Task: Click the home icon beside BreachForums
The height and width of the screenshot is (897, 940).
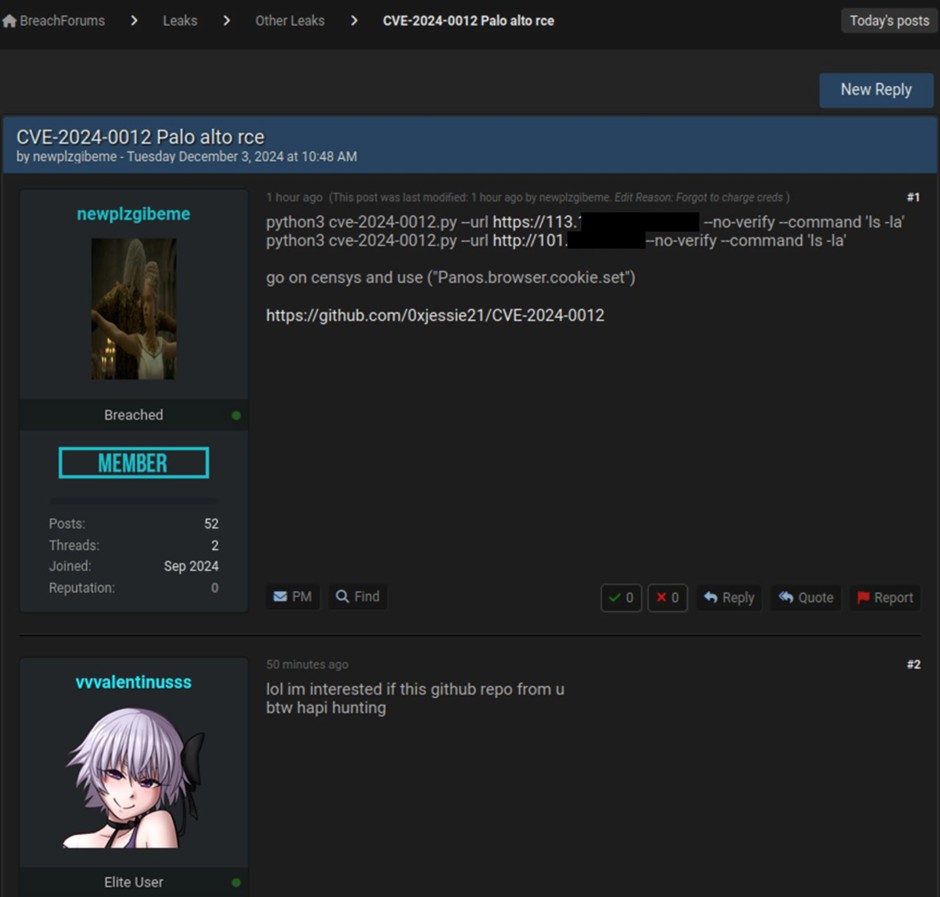Action: click(x=10, y=21)
